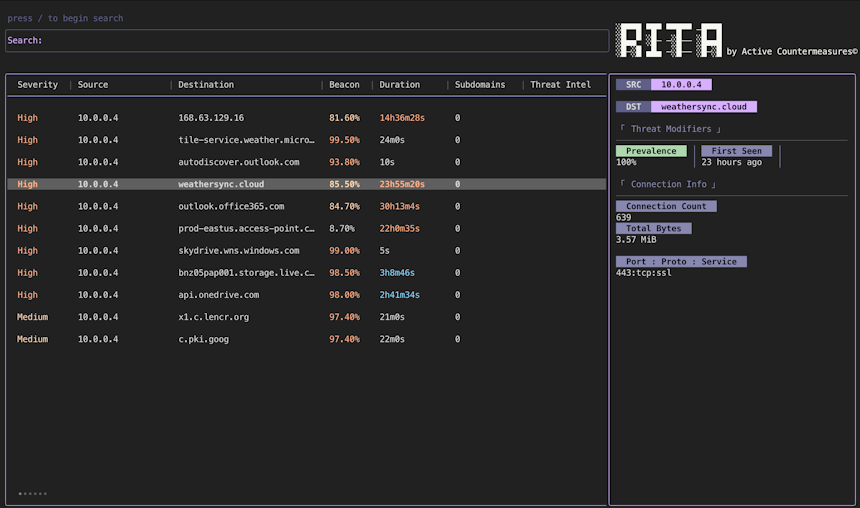Screen dimensions: 860x508
Task: Click the Source column header
Action: tap(93, 84)
